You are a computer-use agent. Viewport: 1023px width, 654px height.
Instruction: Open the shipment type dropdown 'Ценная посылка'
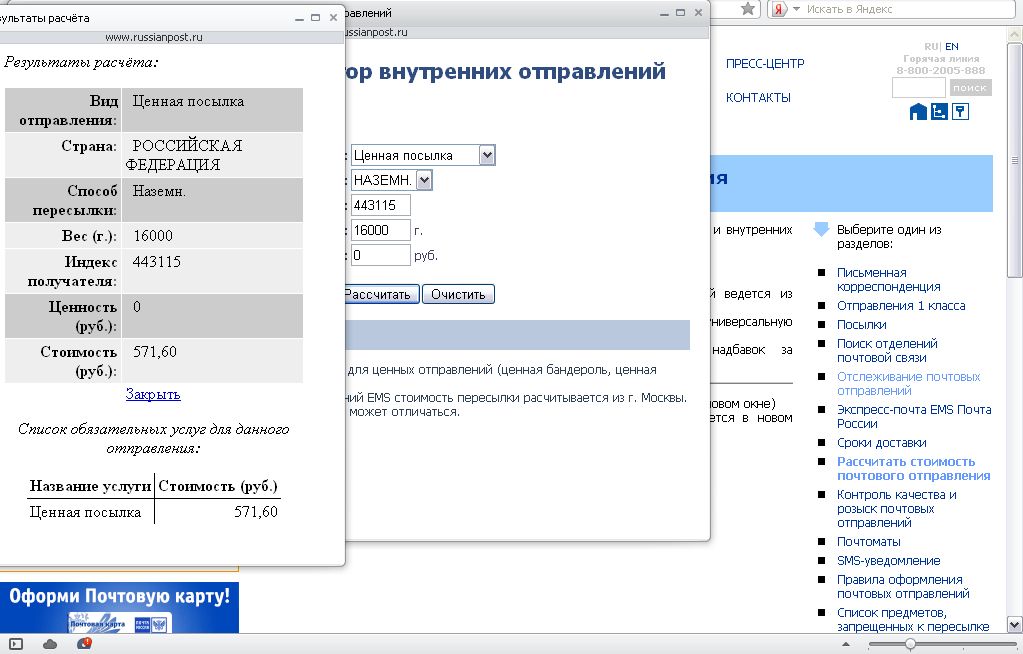(423, 155)
